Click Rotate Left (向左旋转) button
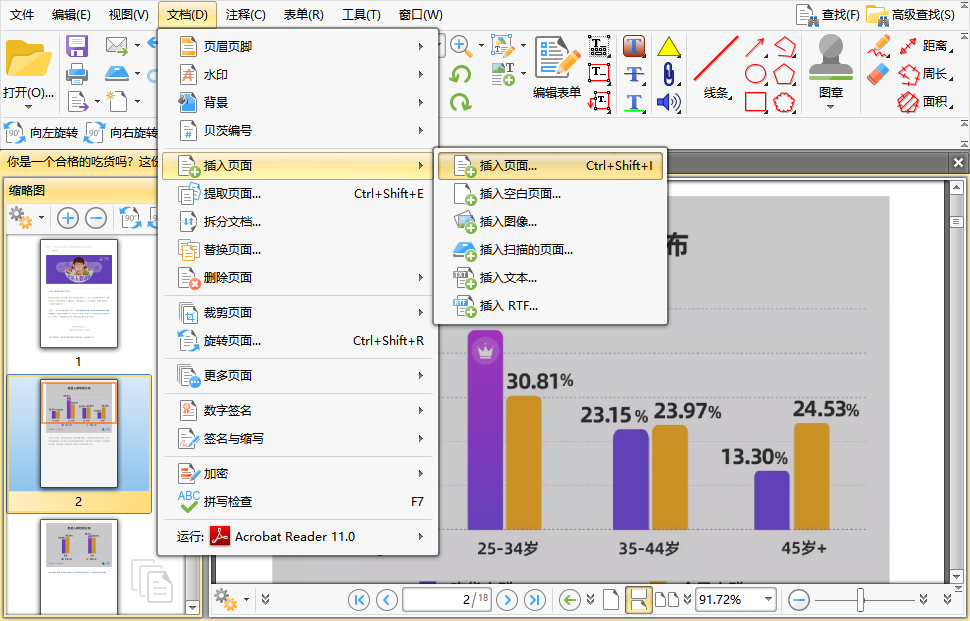This screenshot has width=970, height=621. pyautogui.click(x=41, y=132)
